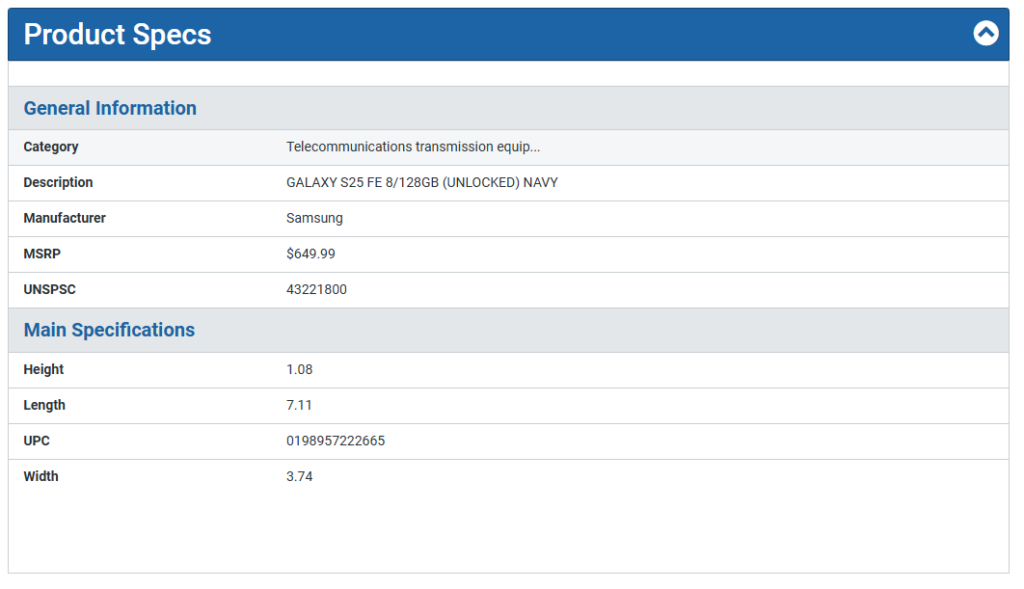Select the UNSPSC row label
This screenshot has height=589, width=1024.
click(x=49, y=290)
